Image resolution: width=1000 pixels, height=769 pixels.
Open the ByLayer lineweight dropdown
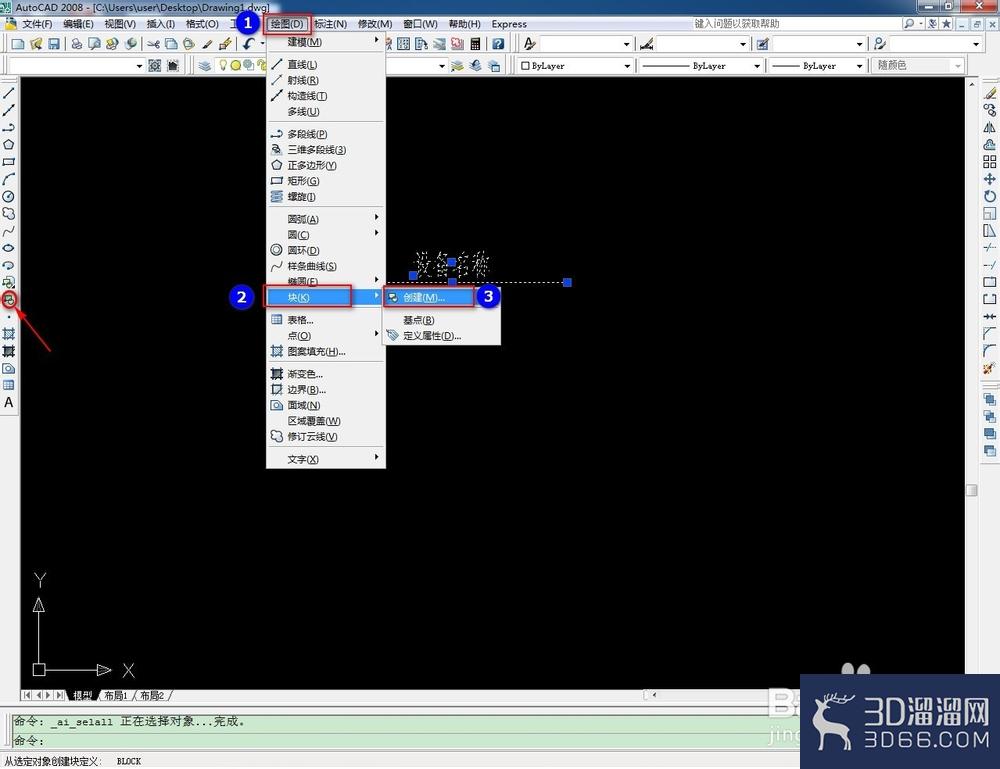[x=816, y=66]
